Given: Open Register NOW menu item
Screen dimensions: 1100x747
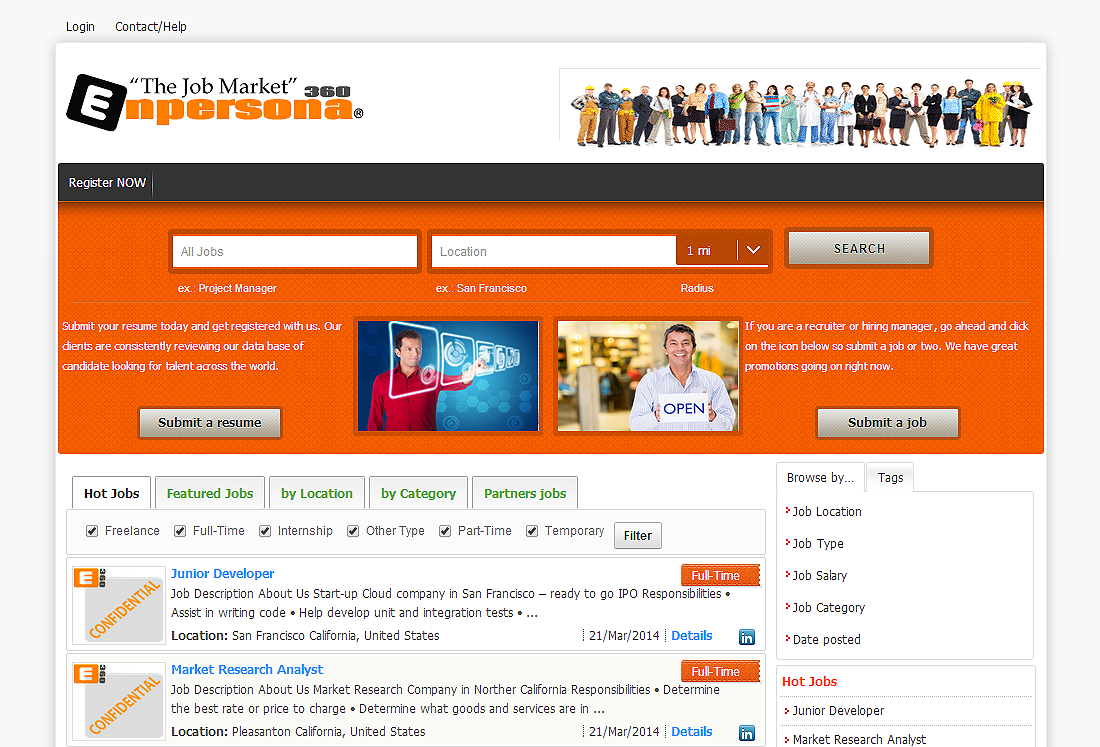Looking at the screenshot, I should point(107,182).
